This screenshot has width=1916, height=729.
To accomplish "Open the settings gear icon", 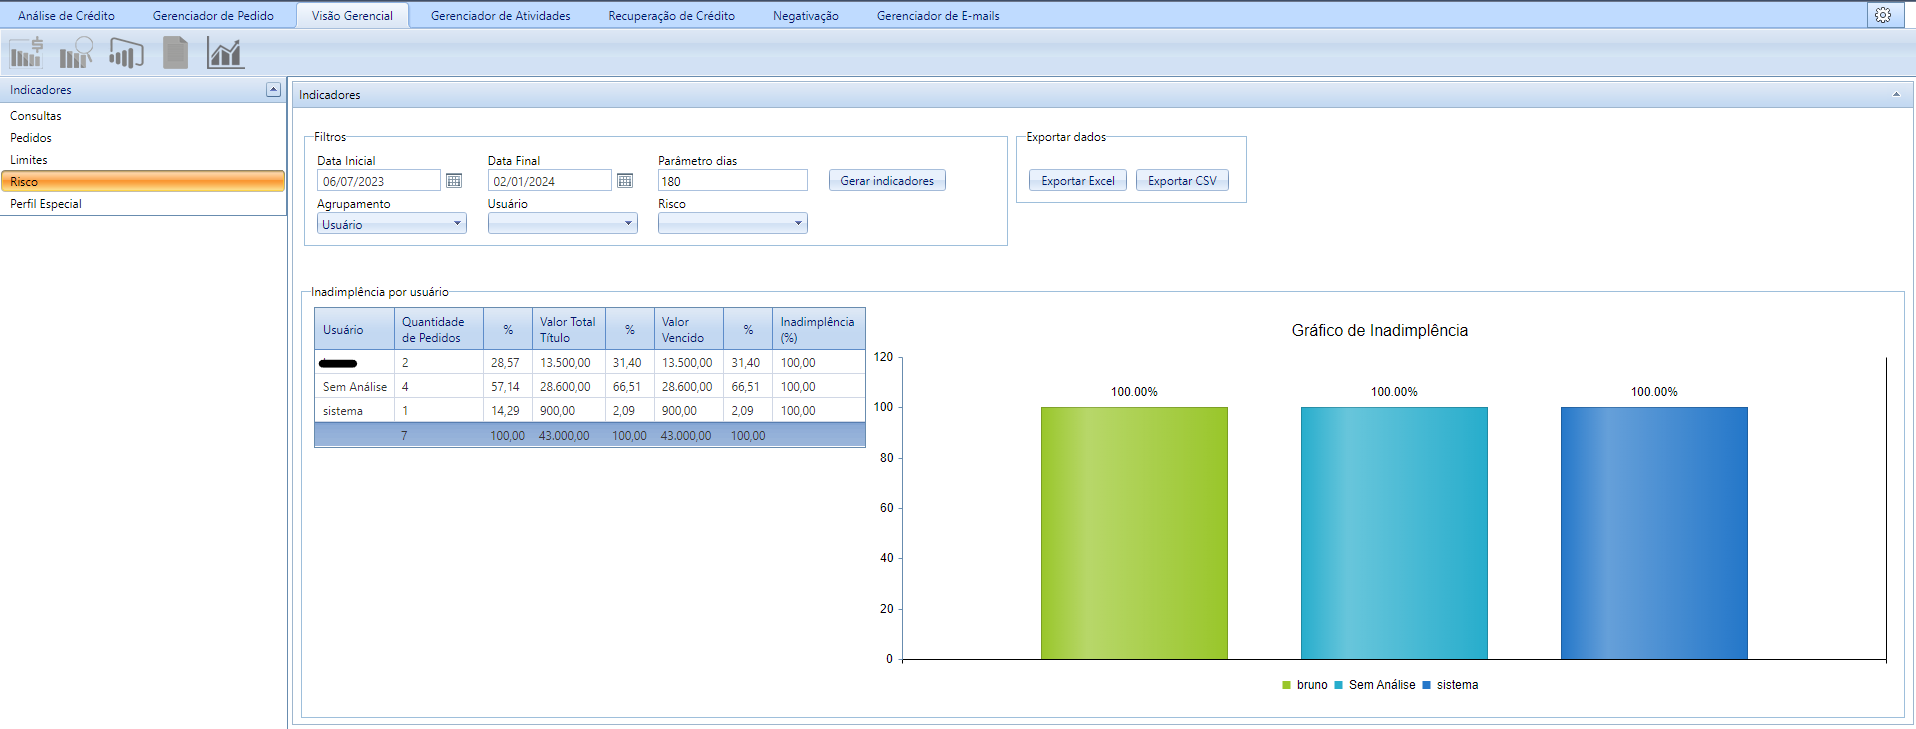I will (1883, 15).
